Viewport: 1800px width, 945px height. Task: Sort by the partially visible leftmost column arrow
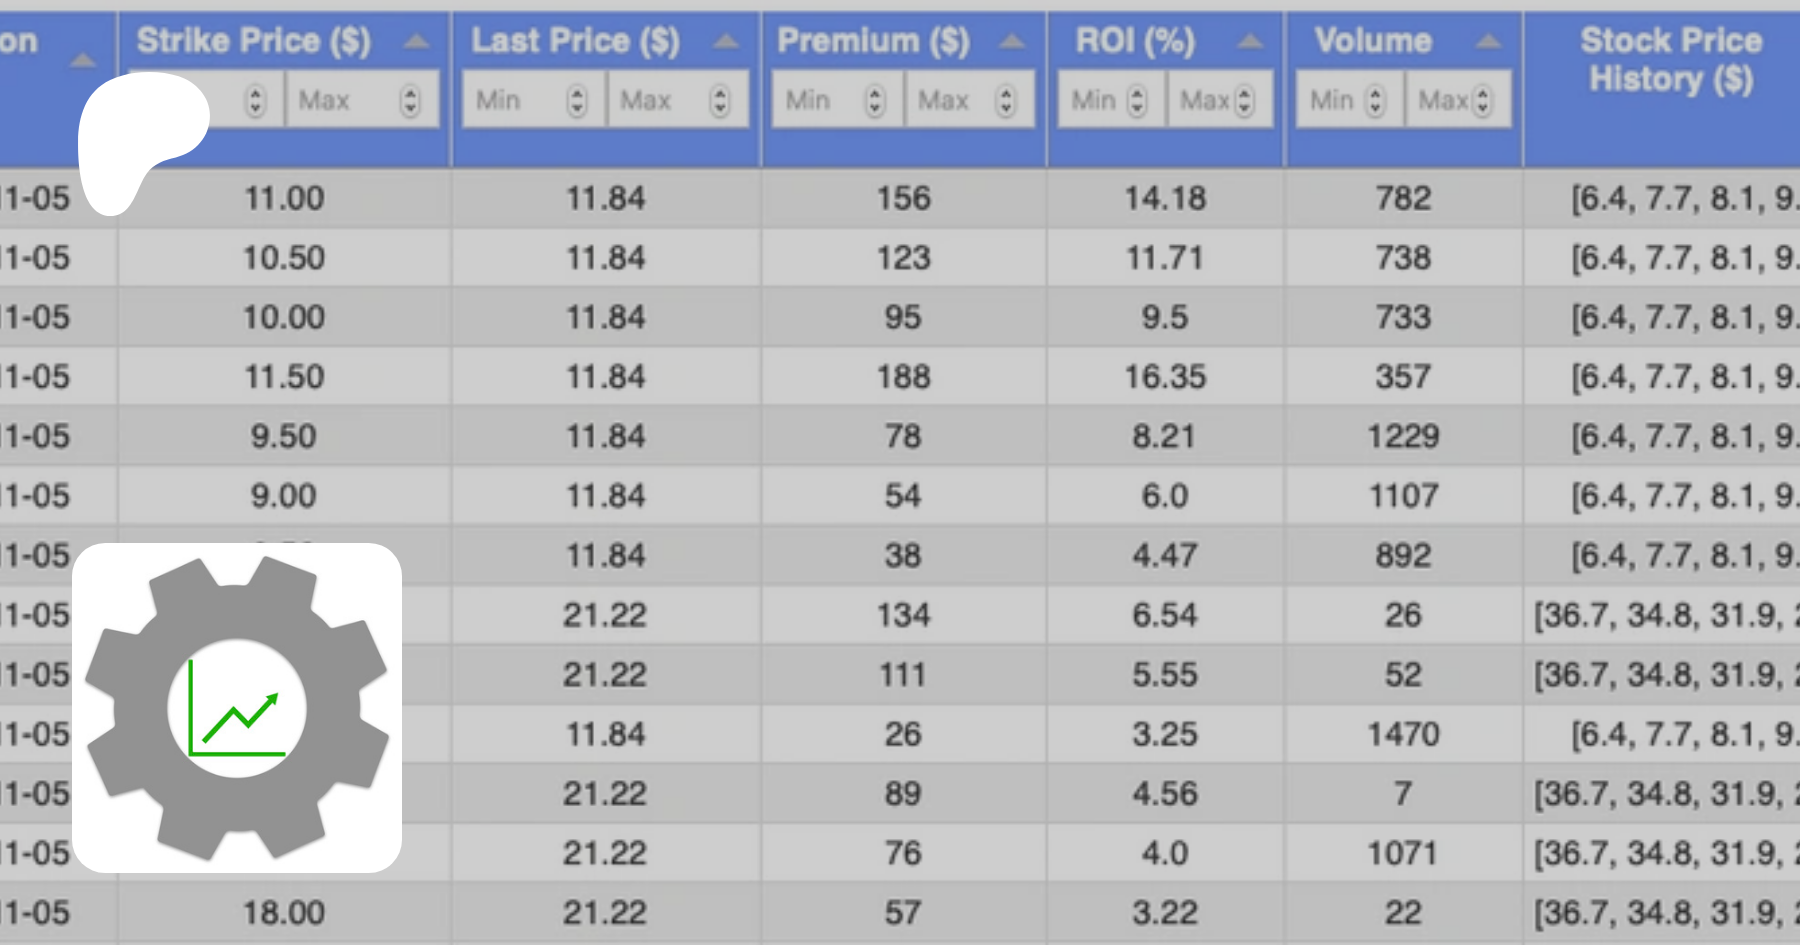83,62
